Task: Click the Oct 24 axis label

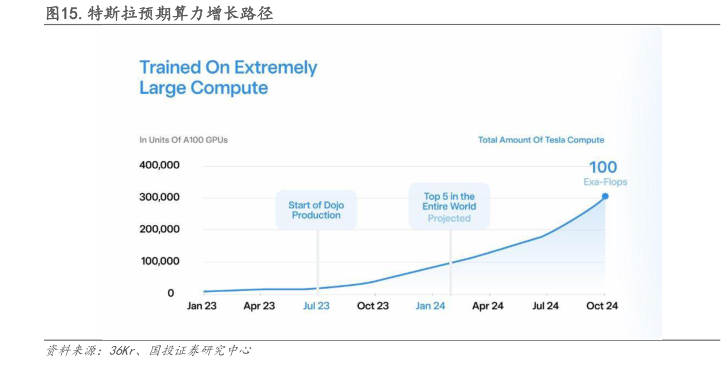Action: 602,306
